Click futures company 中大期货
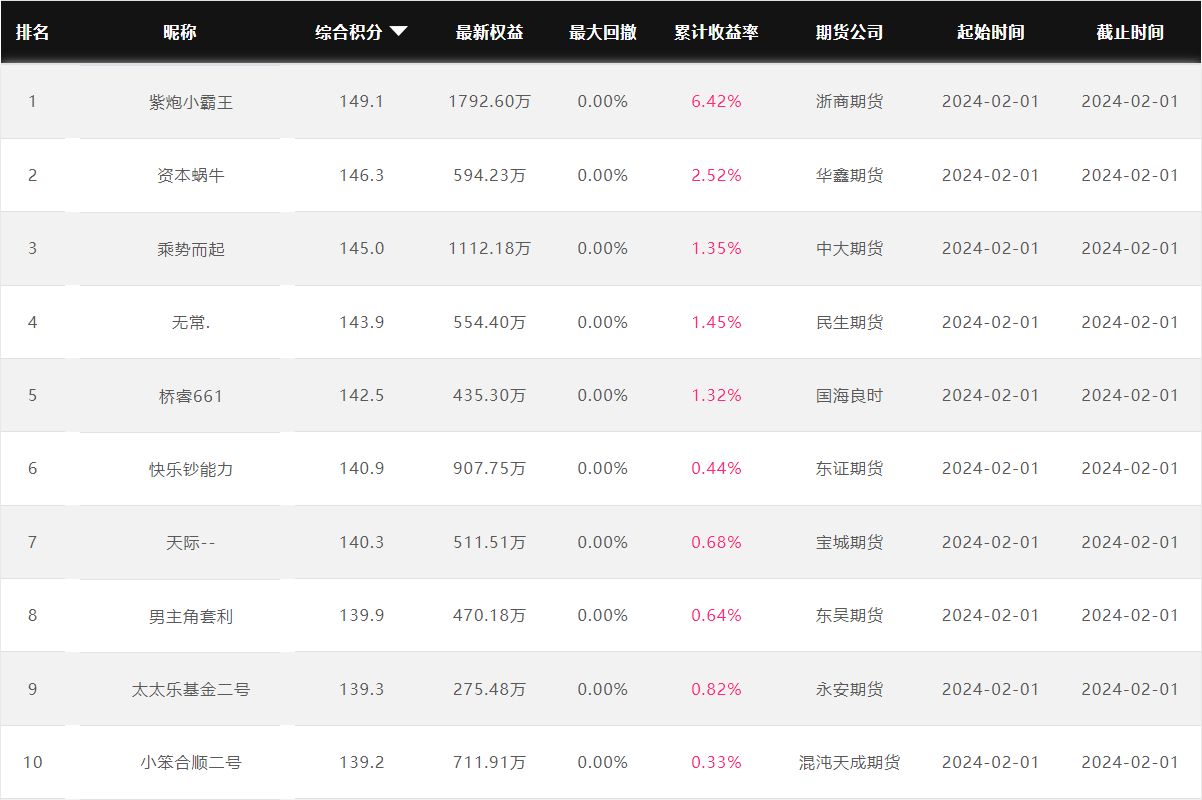This screenshot has height=800, width=1202. (x=850, y=249)
